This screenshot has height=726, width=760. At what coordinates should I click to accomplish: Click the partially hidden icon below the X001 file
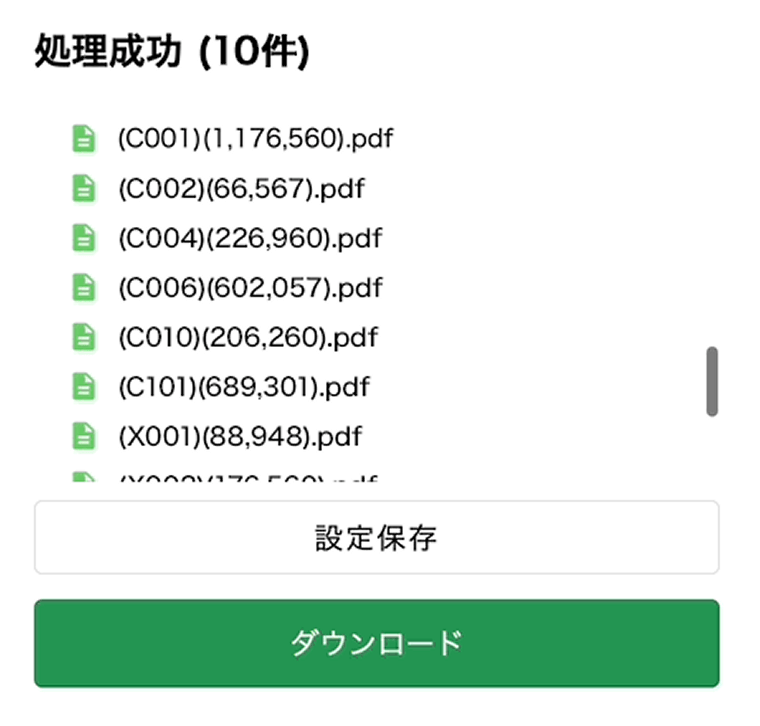84,477
